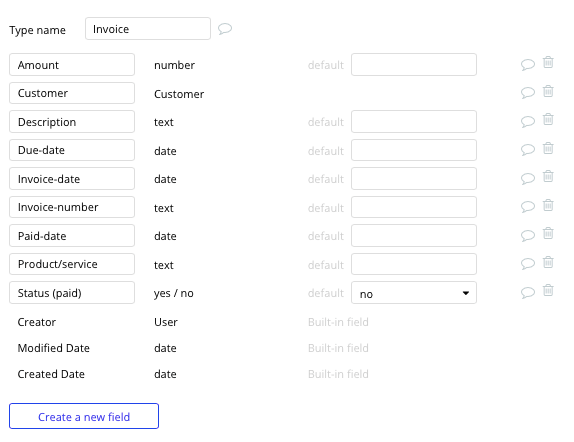Image resolution: width=574 pixels, height=442 pixels.
Task: Remove the Product/service field via trash icon
Action: click(548, 262)
